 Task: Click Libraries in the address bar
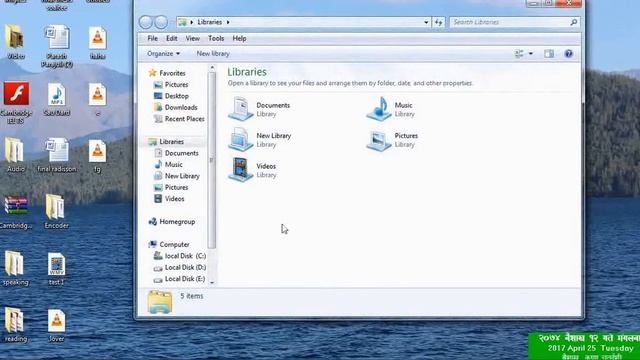[210, 22]
